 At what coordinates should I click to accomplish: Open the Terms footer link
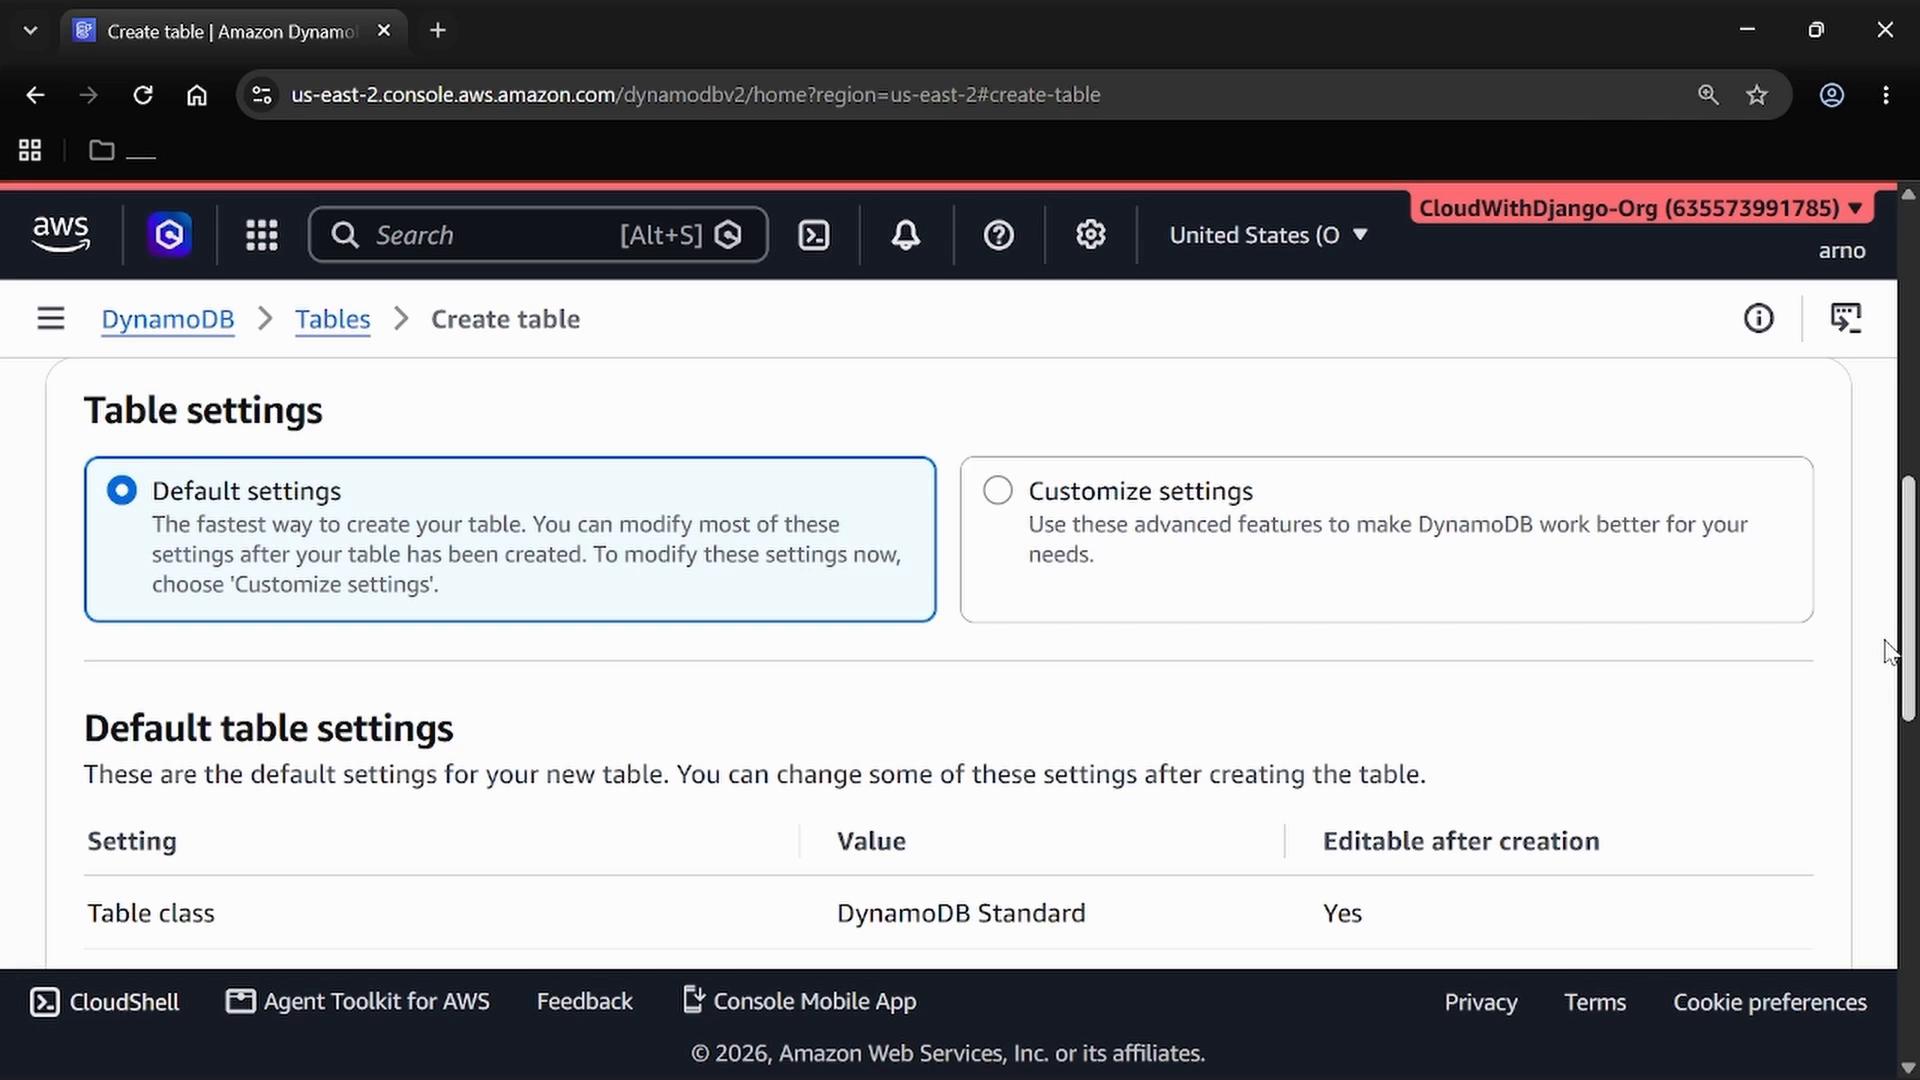1595,1002
